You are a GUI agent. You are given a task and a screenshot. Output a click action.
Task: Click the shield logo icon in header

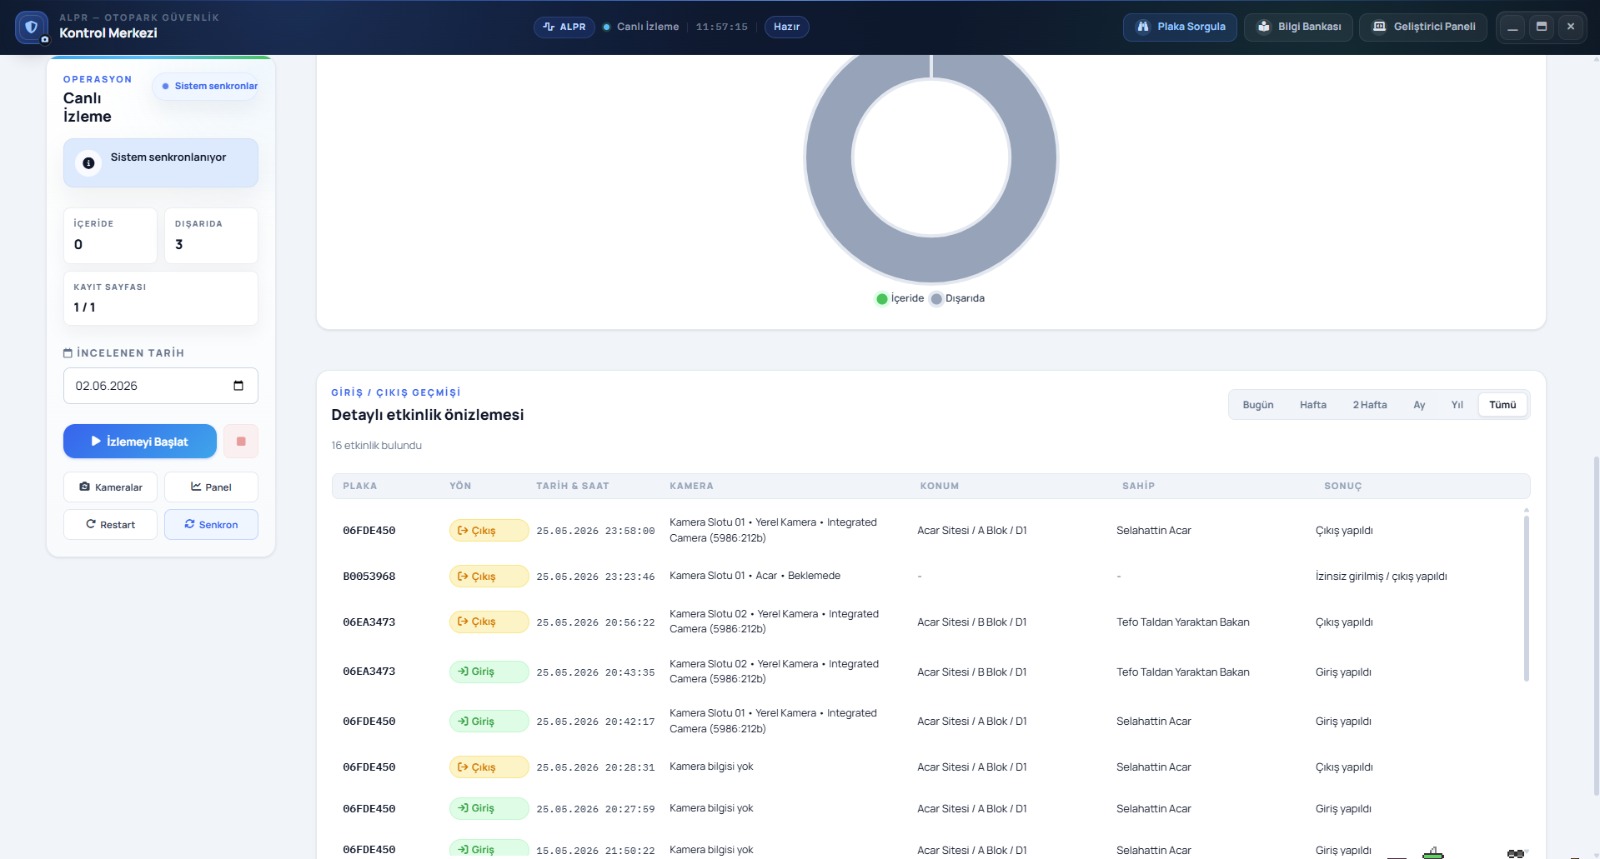pyautogui.click(x=31, y=27)
